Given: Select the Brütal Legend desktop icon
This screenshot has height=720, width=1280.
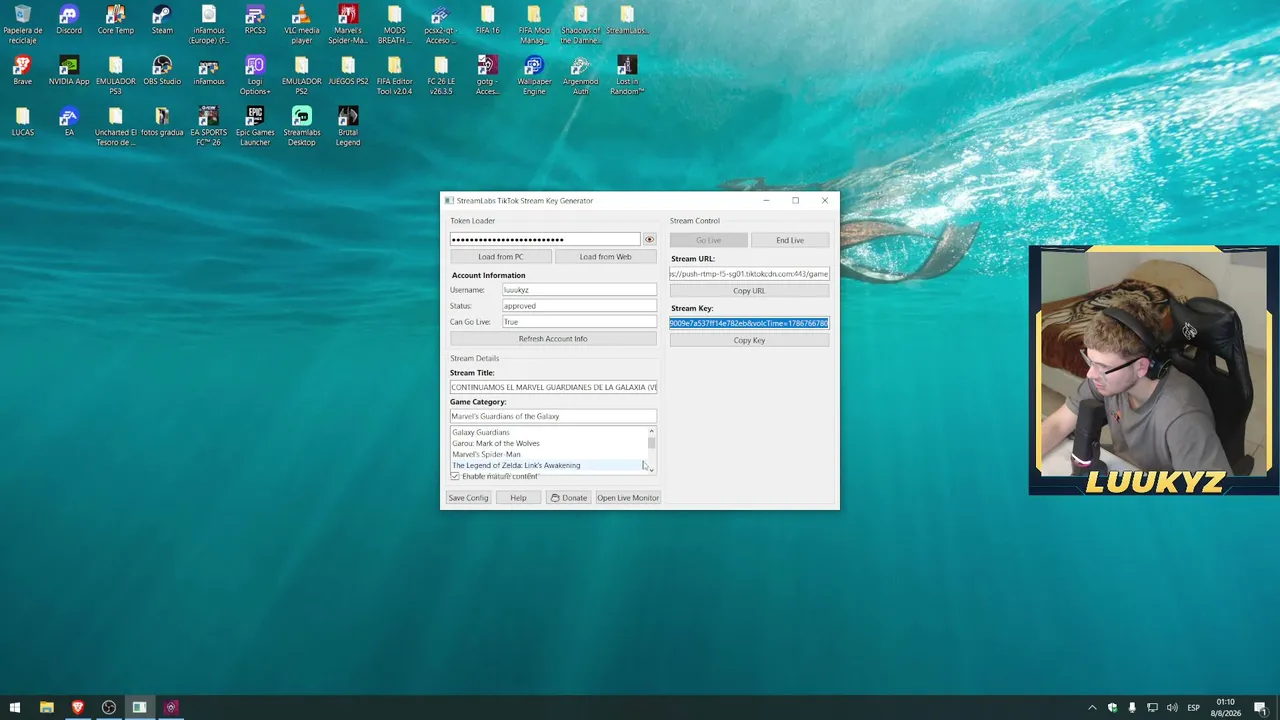Looking at the screenshot, I should (348, 127).
